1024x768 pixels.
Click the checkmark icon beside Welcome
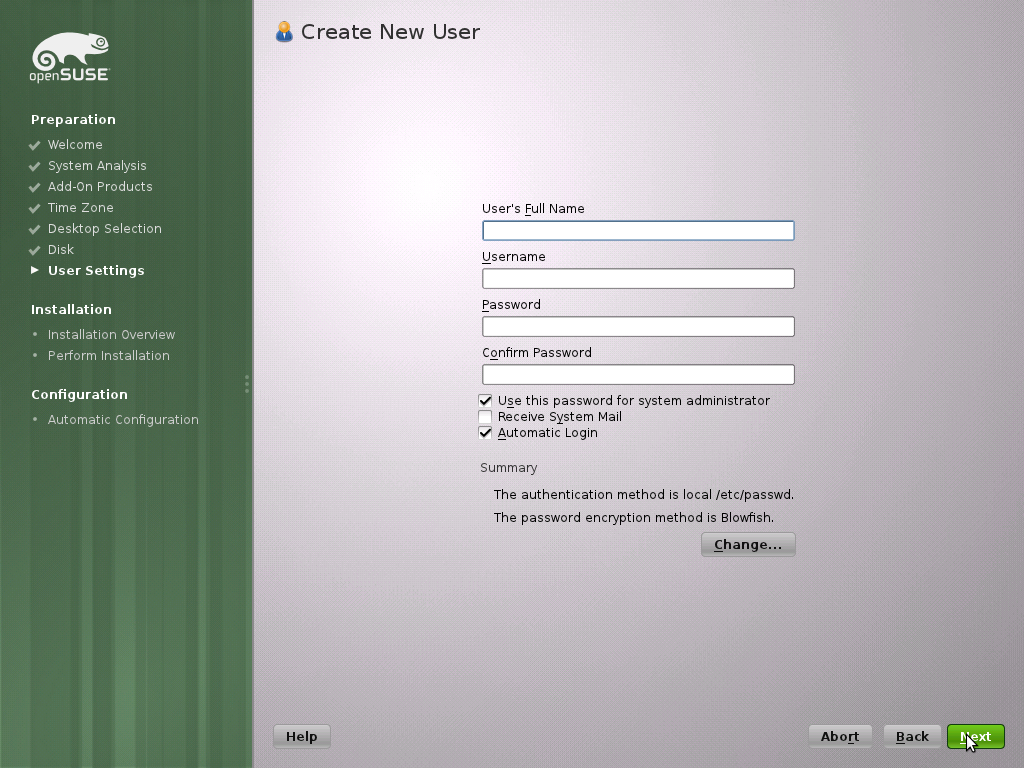35,145
